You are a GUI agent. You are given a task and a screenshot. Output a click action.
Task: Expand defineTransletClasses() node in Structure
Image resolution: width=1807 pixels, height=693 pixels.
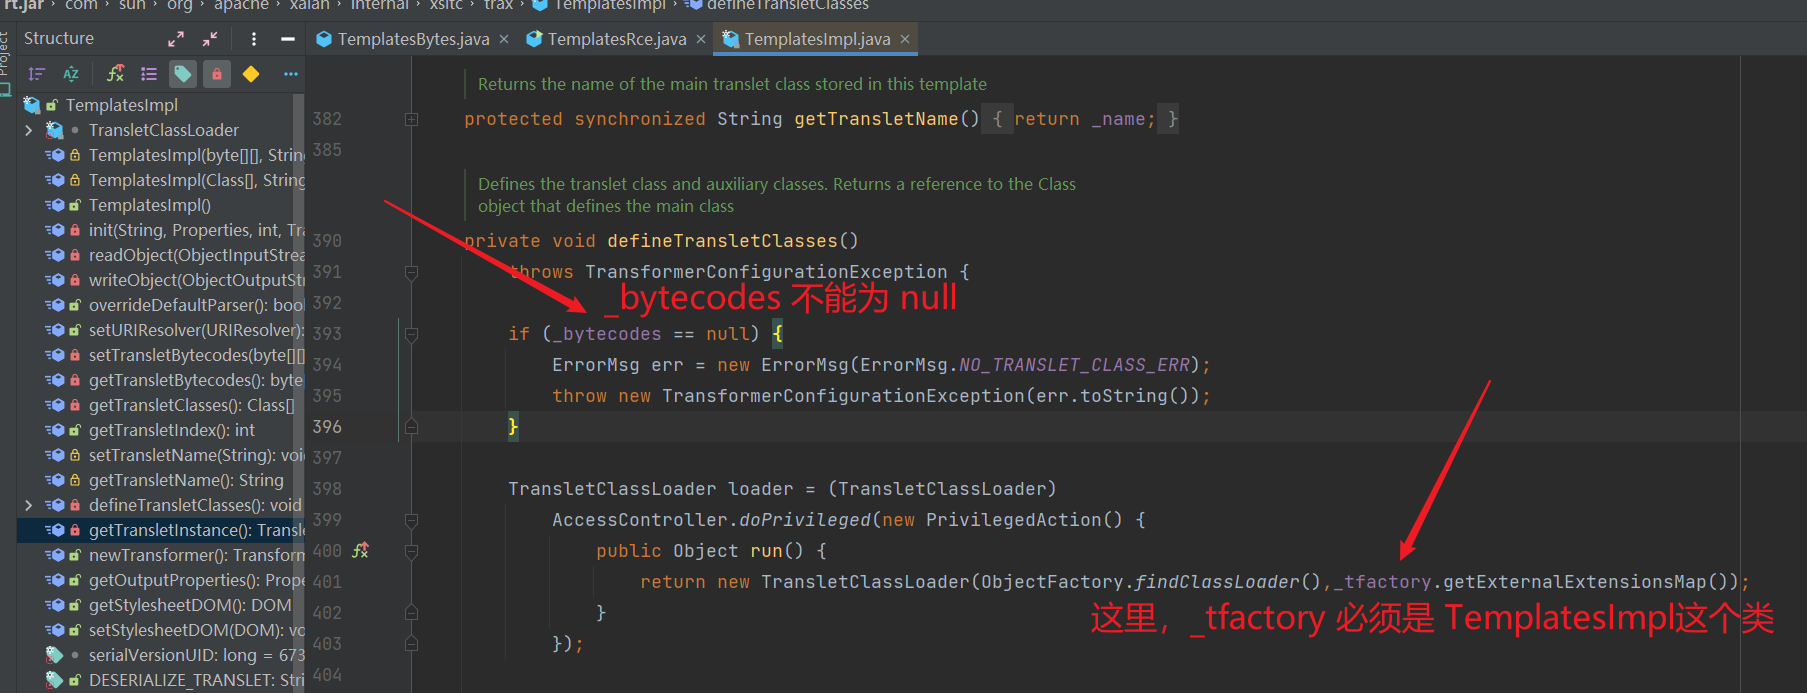(x=29, y=505)
